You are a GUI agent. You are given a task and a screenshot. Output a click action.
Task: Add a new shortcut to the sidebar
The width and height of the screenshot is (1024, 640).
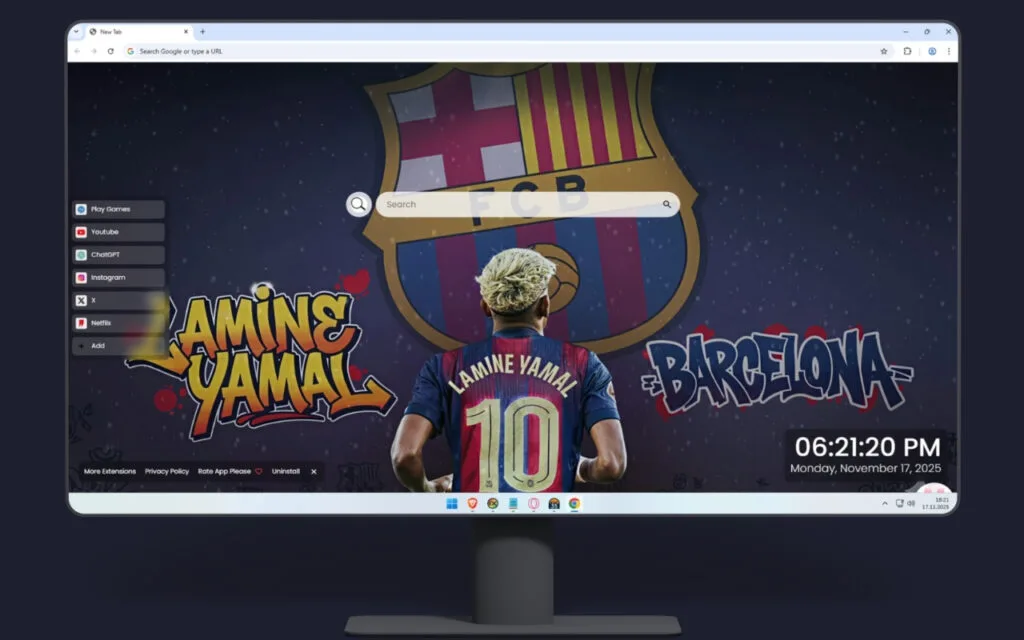tap(118, 345)
